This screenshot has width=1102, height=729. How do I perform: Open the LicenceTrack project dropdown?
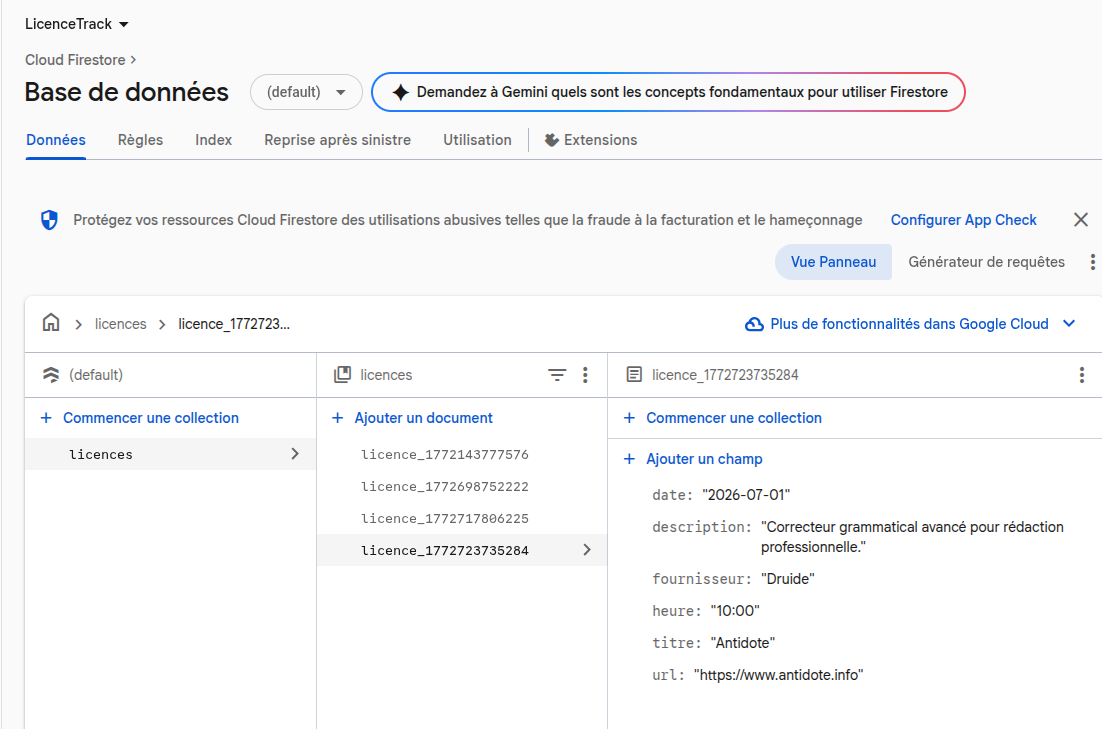coord(77,24)
